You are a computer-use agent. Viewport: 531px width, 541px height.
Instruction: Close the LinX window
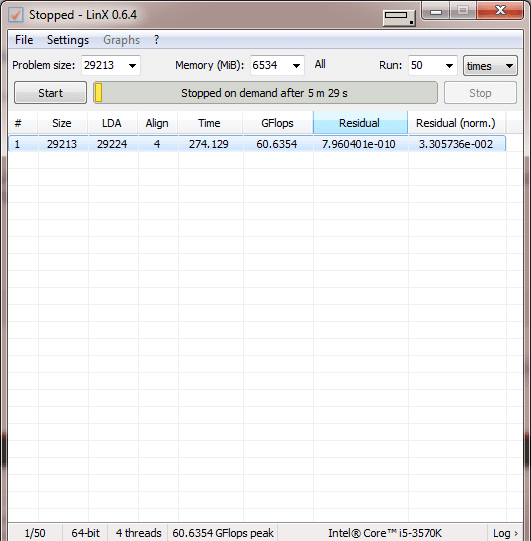[x=500, y=11]
